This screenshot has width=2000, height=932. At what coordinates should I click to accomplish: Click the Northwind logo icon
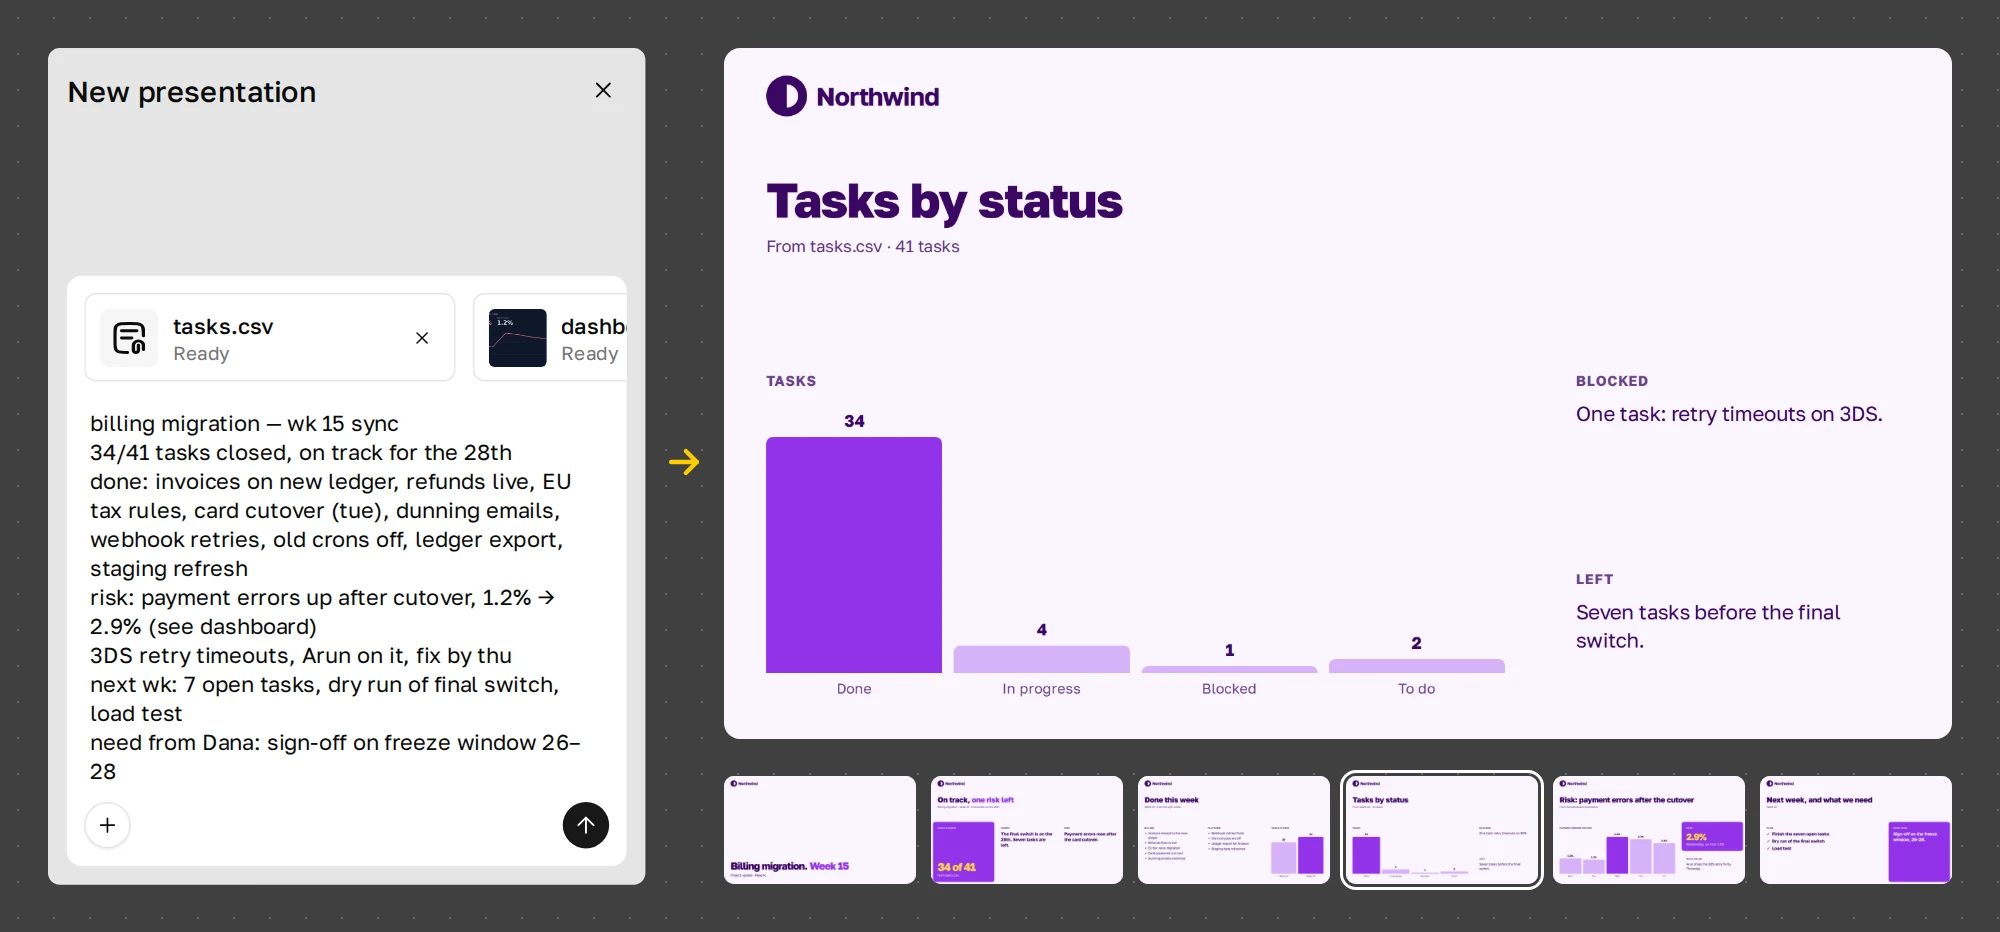(786, 96)
